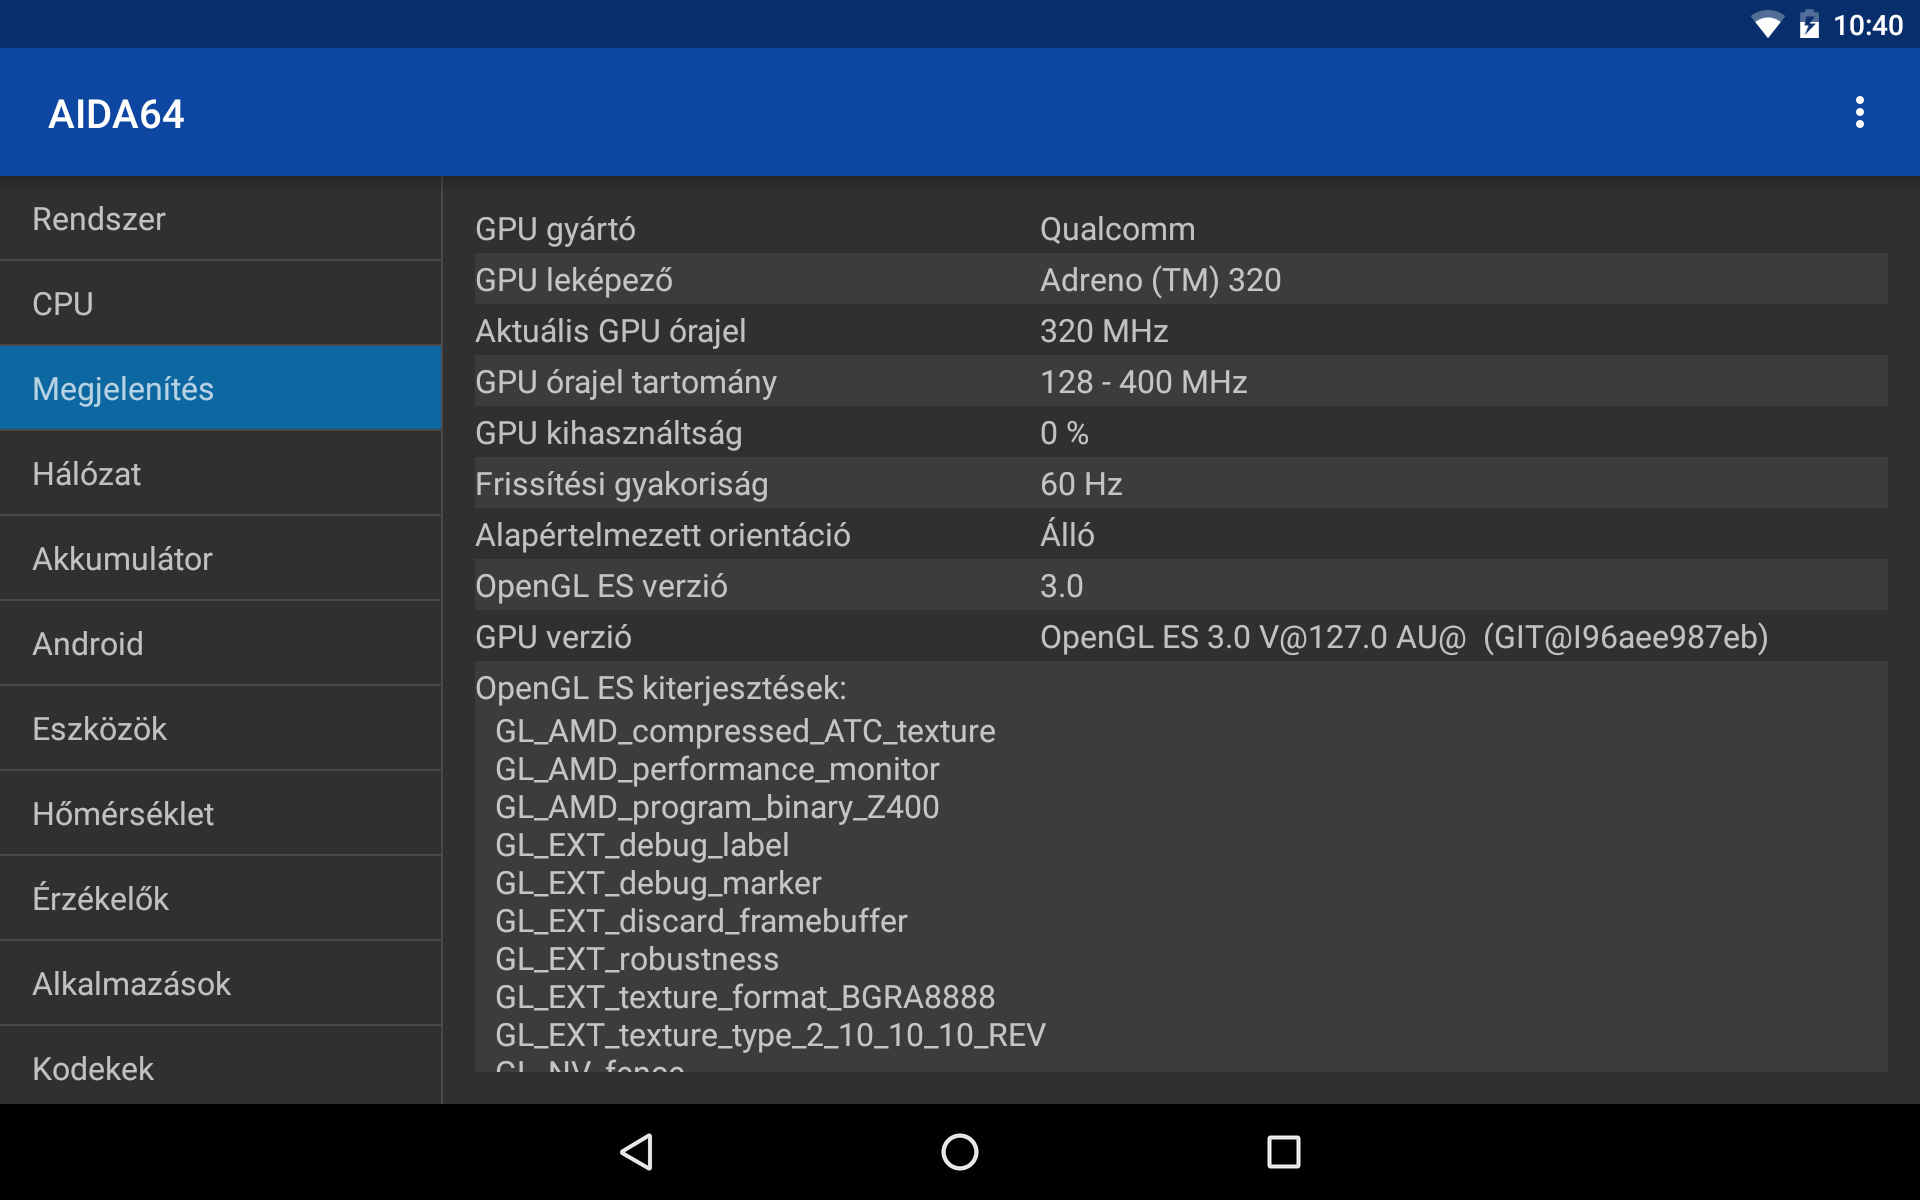The height and width of the screenshot is (1200, 1920).
Task: Select the Aktuális GPU órajel label
Action: [610, 331]
